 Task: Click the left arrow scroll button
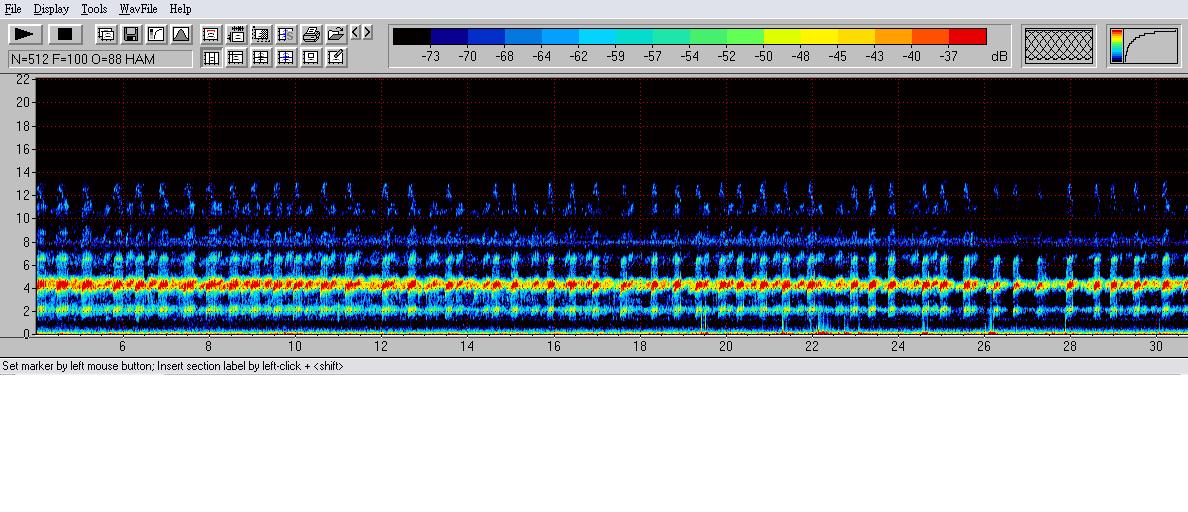(x=355, y=33)
